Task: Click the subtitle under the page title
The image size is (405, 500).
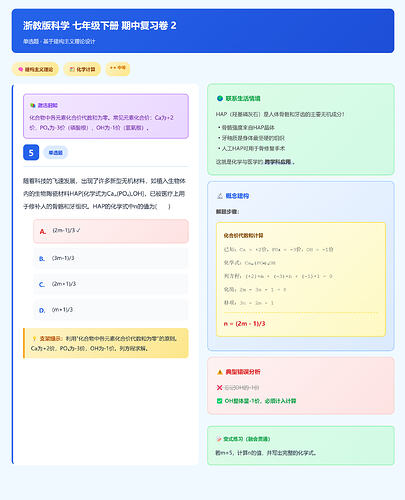Action: [x=59, y=42]
